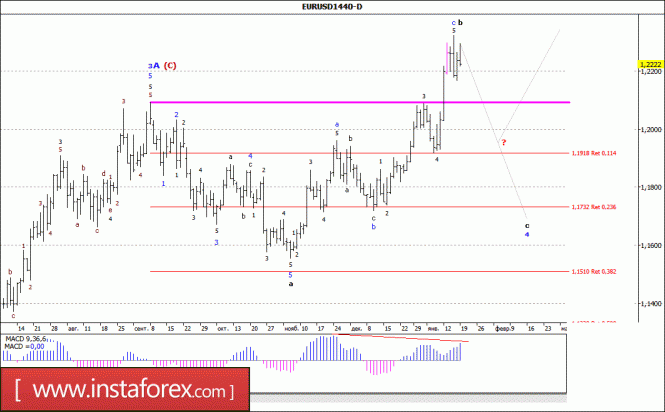Select the magenta horizontal resistance line
The width and height of the screenshot is (665, 412).
[x=360, y=102]
